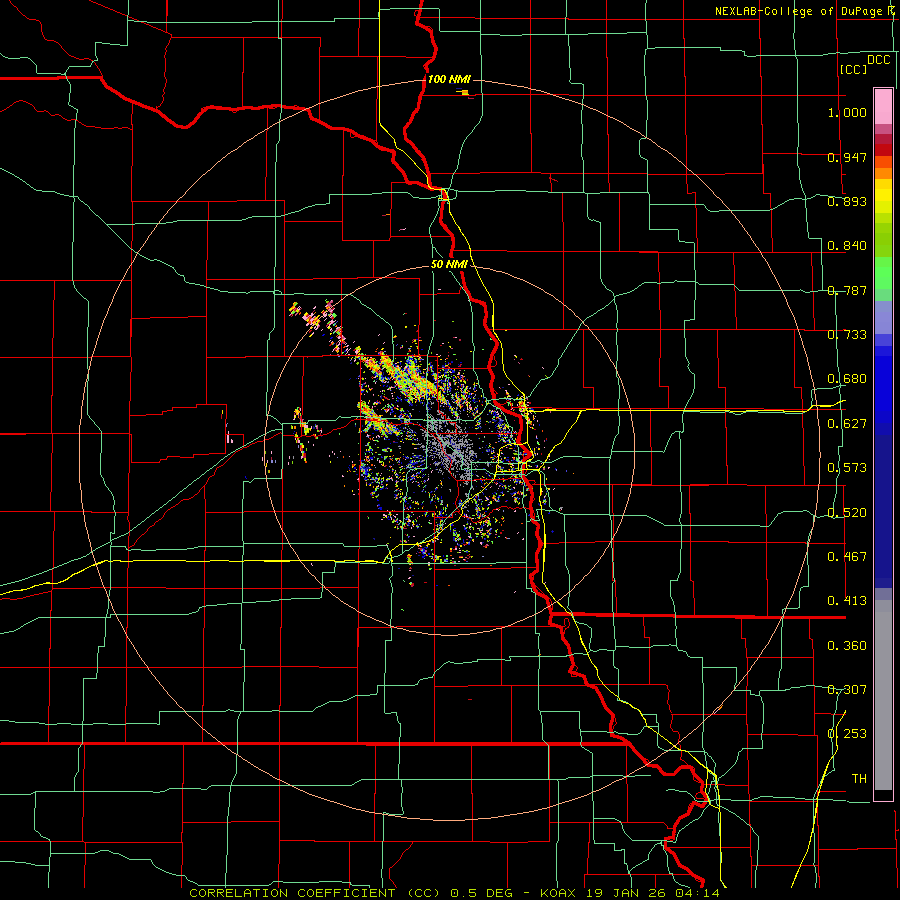Click the gray radar return cluster at center
This screenshot has height=900, width=900.
(452, 446)
